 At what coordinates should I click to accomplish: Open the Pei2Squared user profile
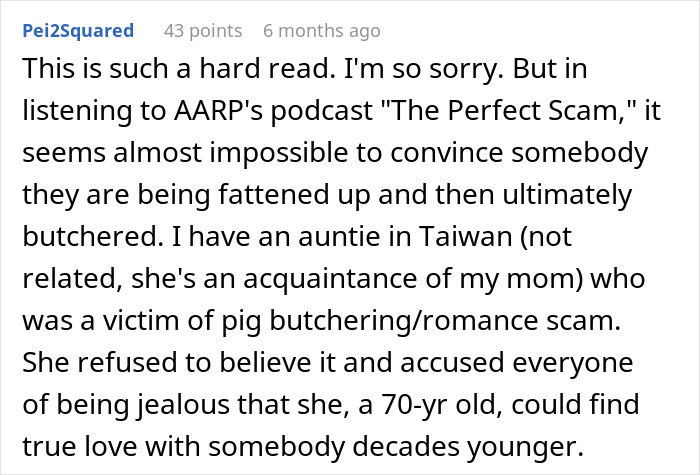pyautogui.click(x=77, y=31)
